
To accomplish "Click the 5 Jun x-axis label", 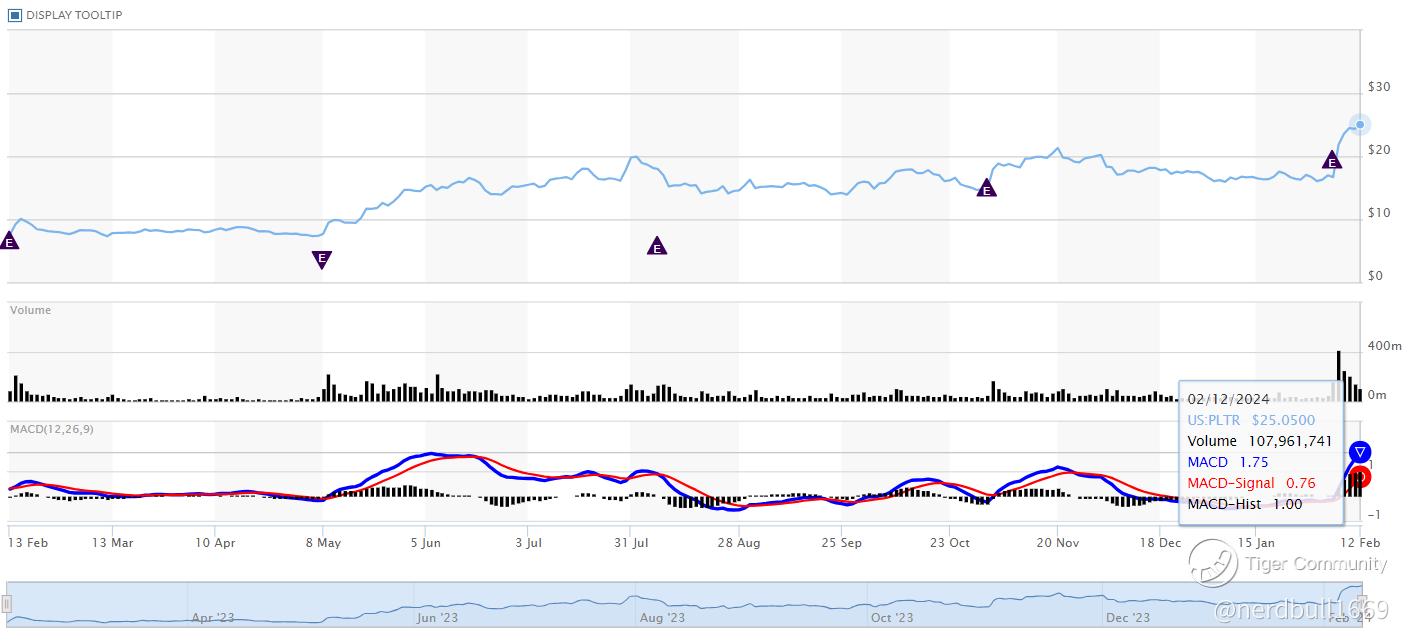I will [426, 542].
